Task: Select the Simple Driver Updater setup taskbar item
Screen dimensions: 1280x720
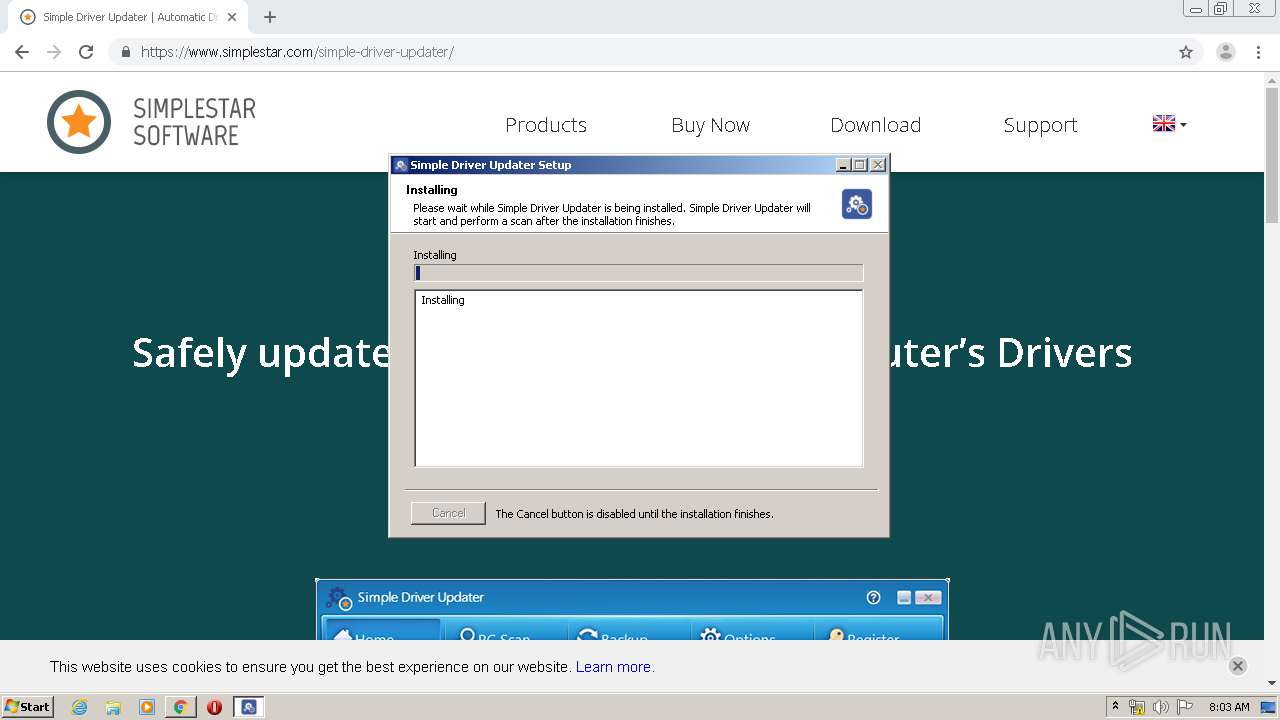Action: click(x=249, y=707)
